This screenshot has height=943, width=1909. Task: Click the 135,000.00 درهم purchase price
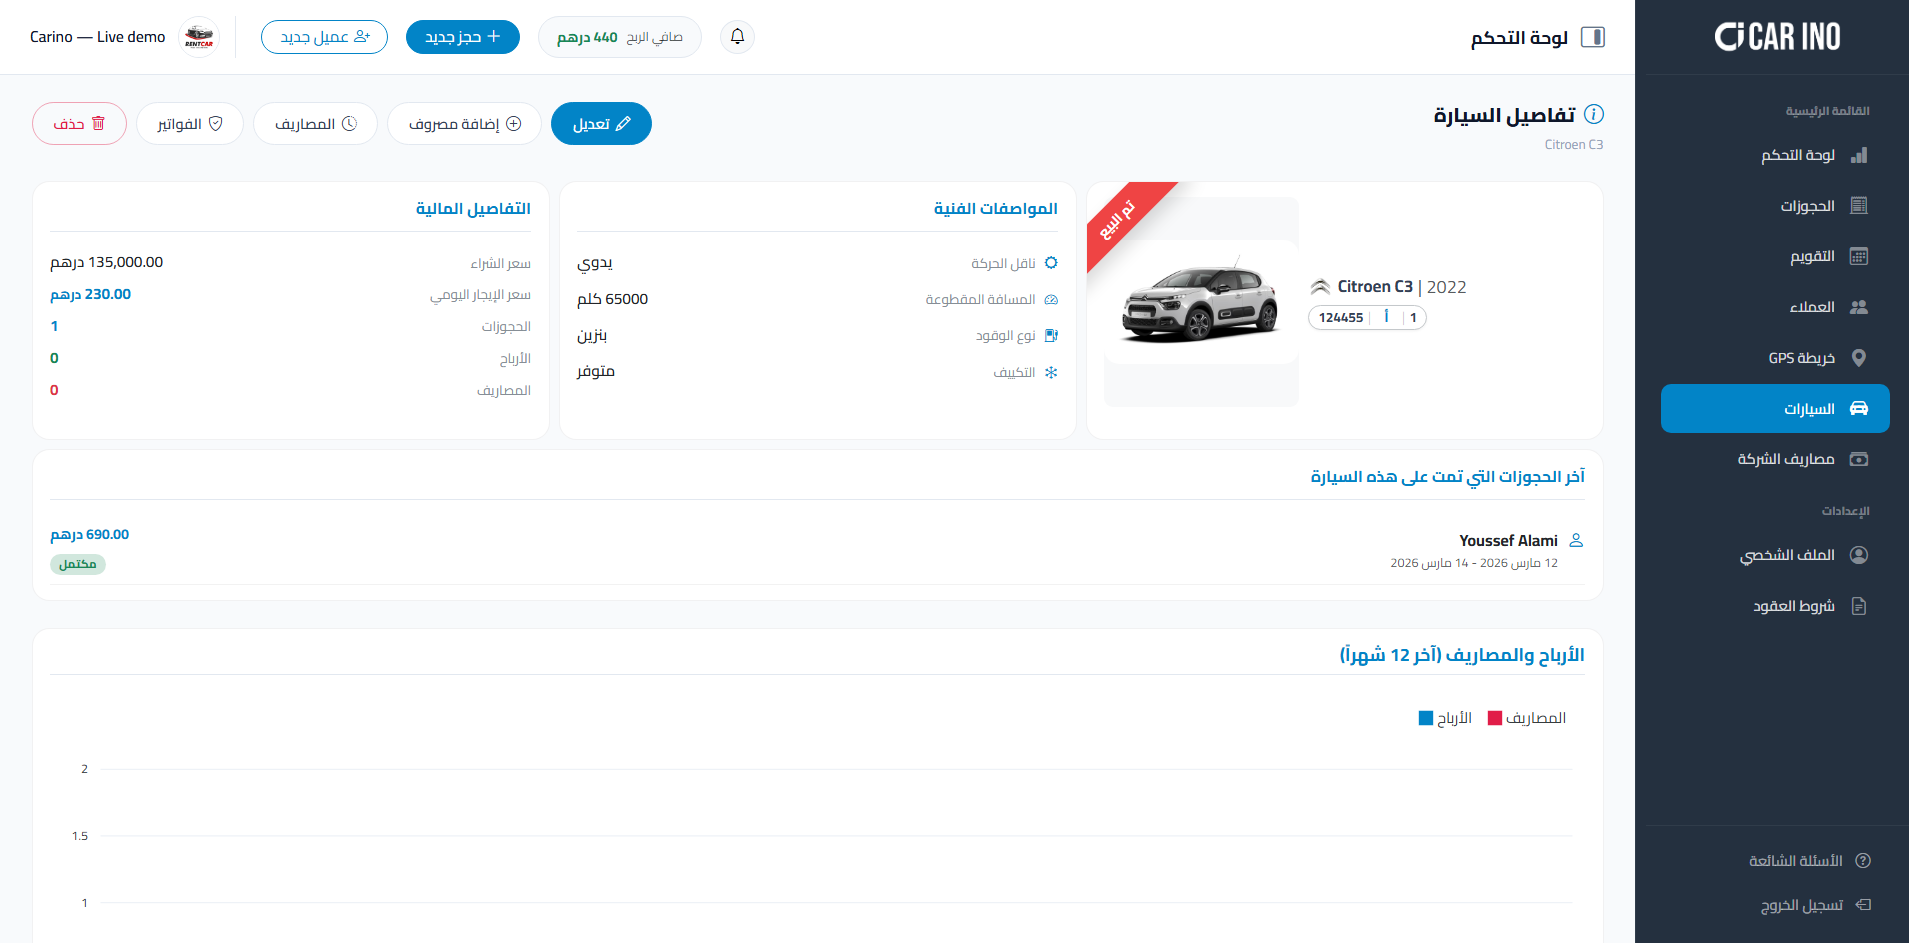[107, 262]
